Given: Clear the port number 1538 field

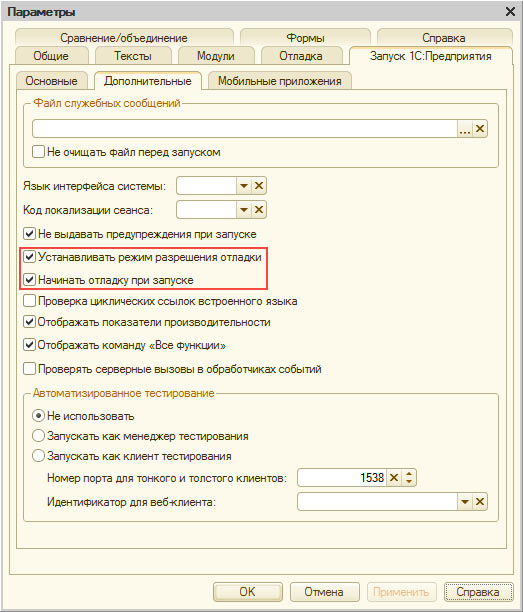Looking at the screenshot, I should (x=394, y=477).
